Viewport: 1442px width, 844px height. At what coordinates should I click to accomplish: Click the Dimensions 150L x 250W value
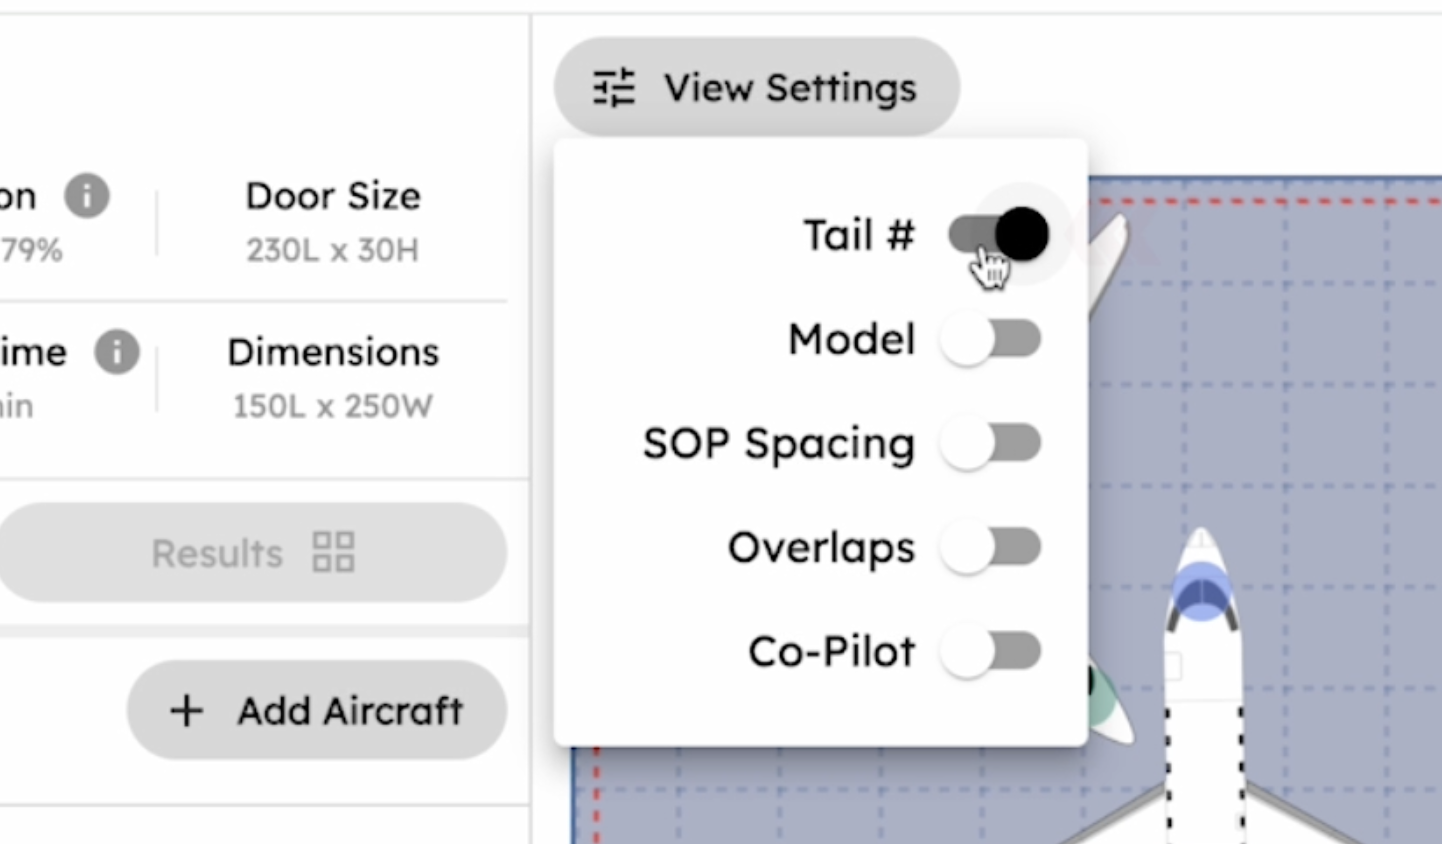[x=332, y=406]
